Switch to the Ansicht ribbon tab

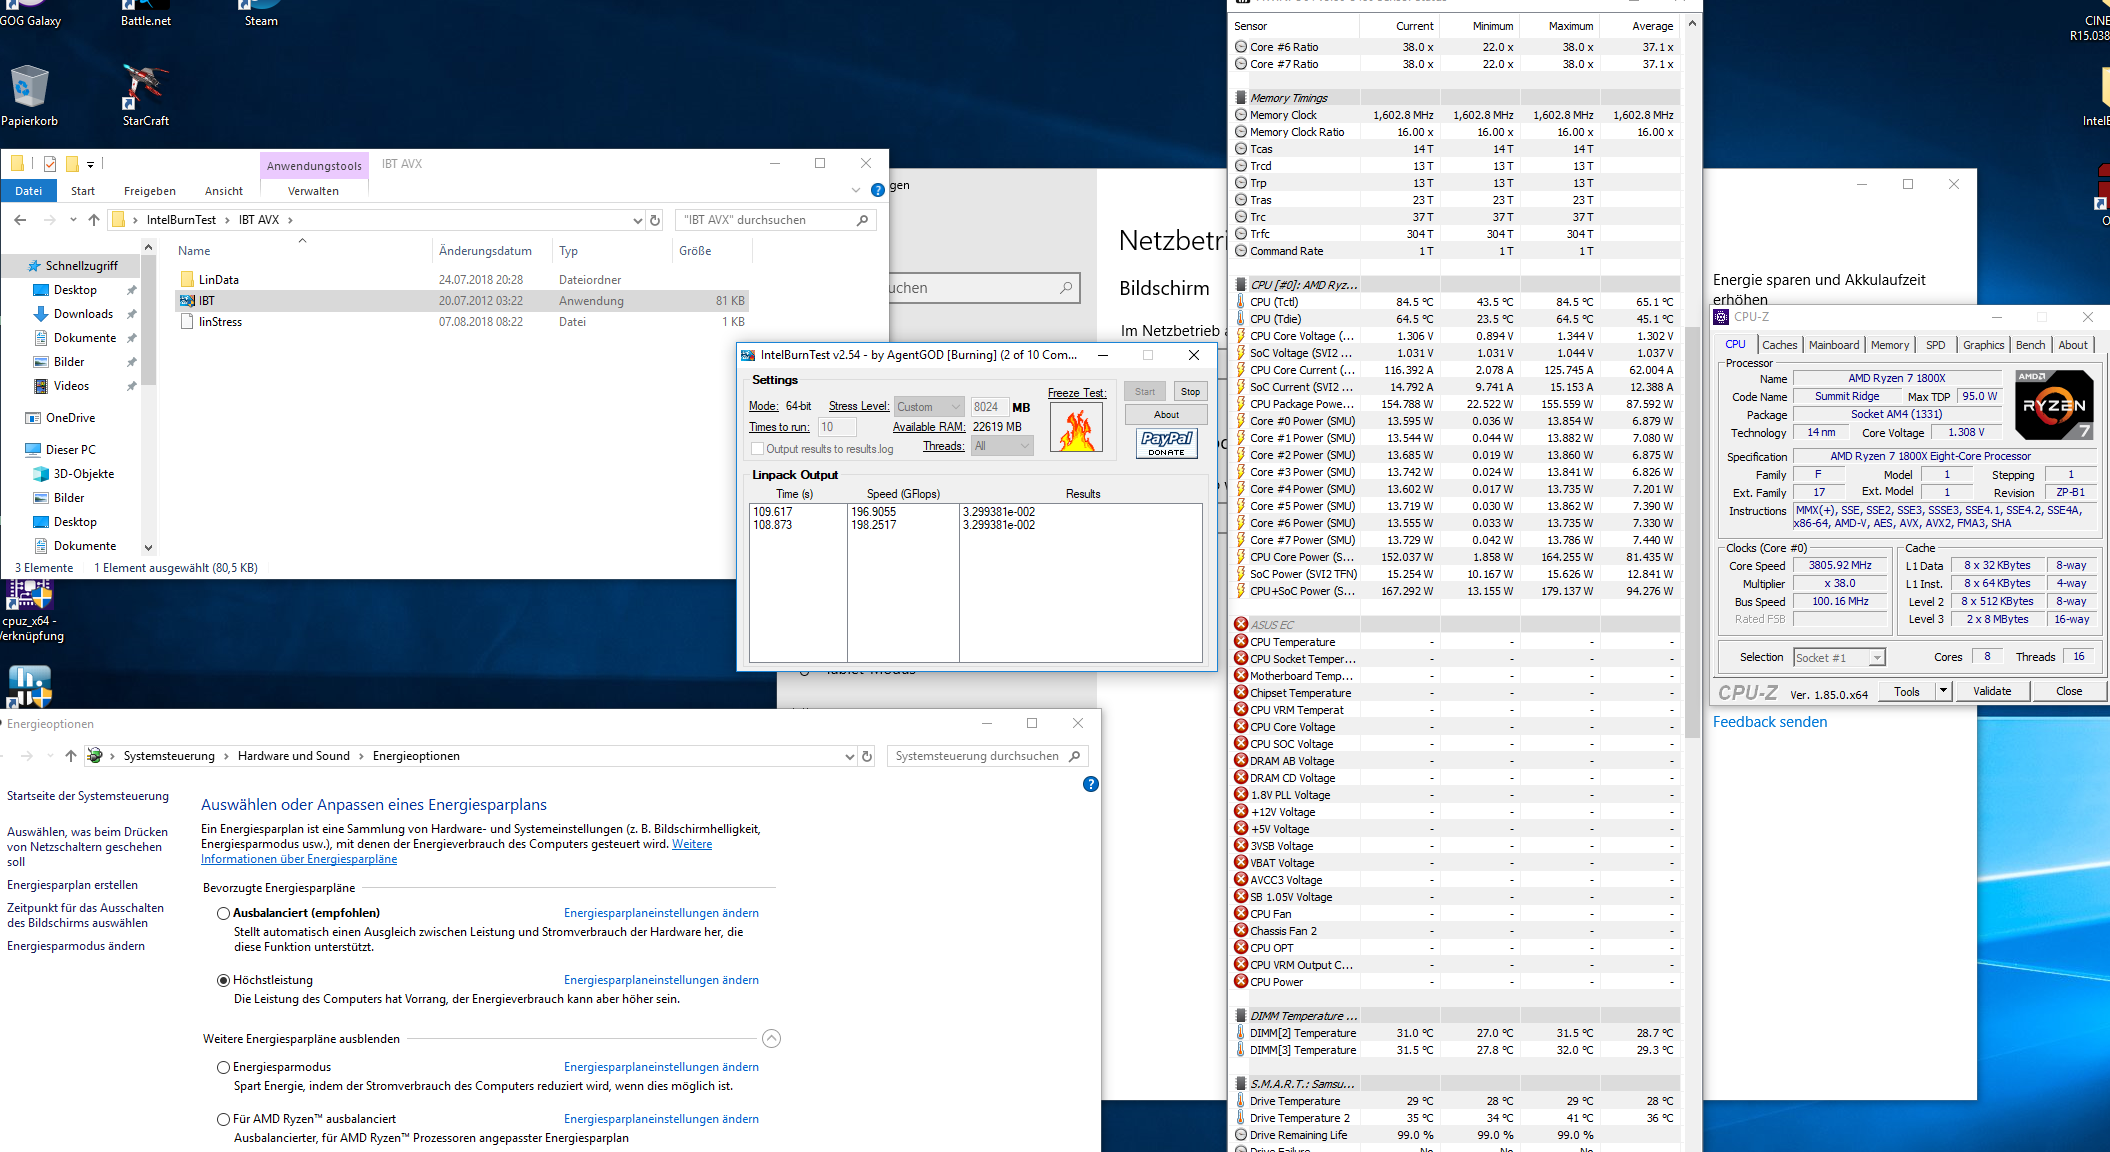224,191
